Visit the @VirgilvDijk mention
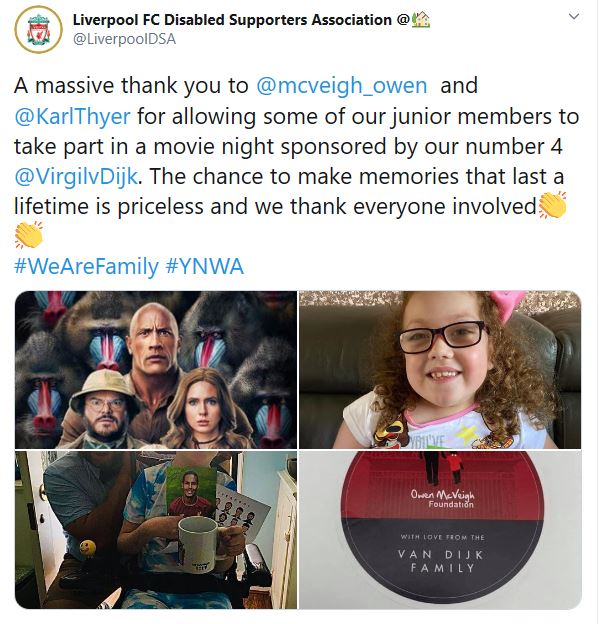599x624 pixels. [76, 176]
